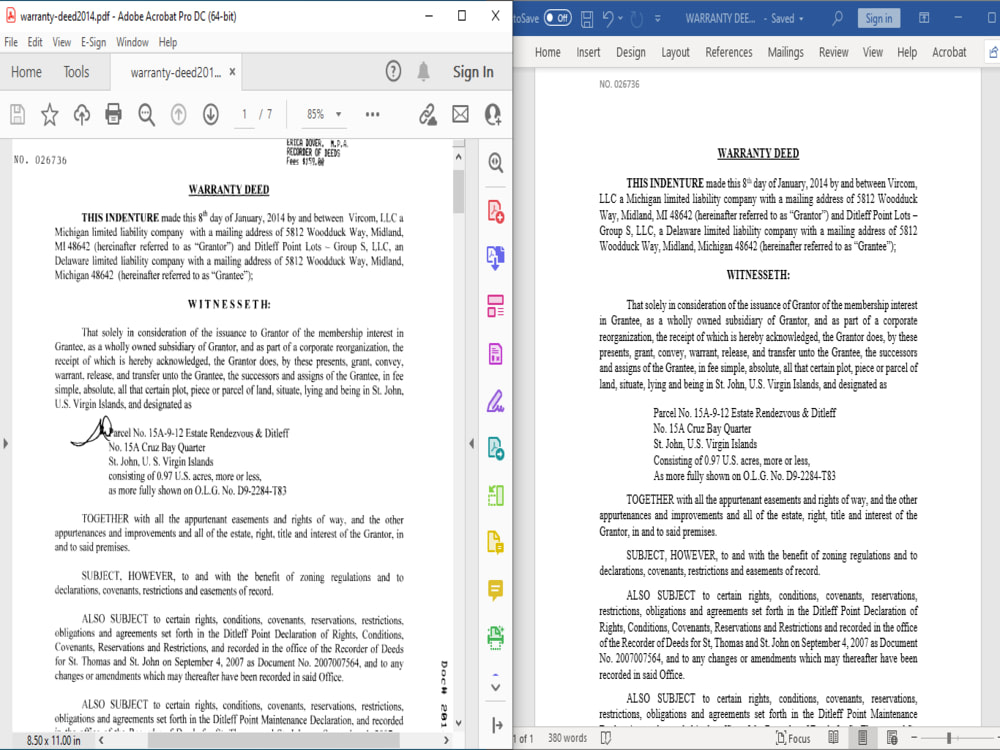1000x750 pixels.
Task: Switch to Acrobat Tools view
Action: tap(76, 72)
